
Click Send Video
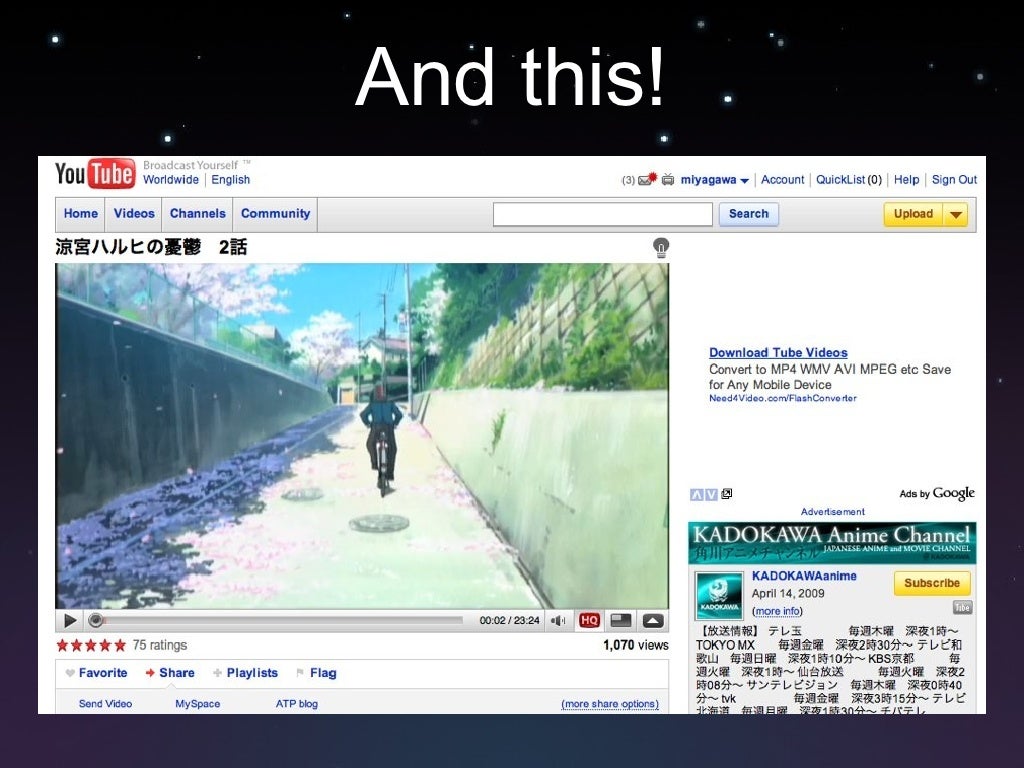click(x=105, y=703)
